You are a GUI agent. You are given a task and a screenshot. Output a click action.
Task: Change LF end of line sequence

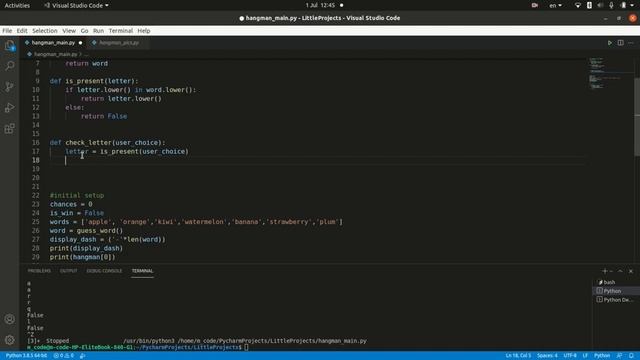pos(585,356)
